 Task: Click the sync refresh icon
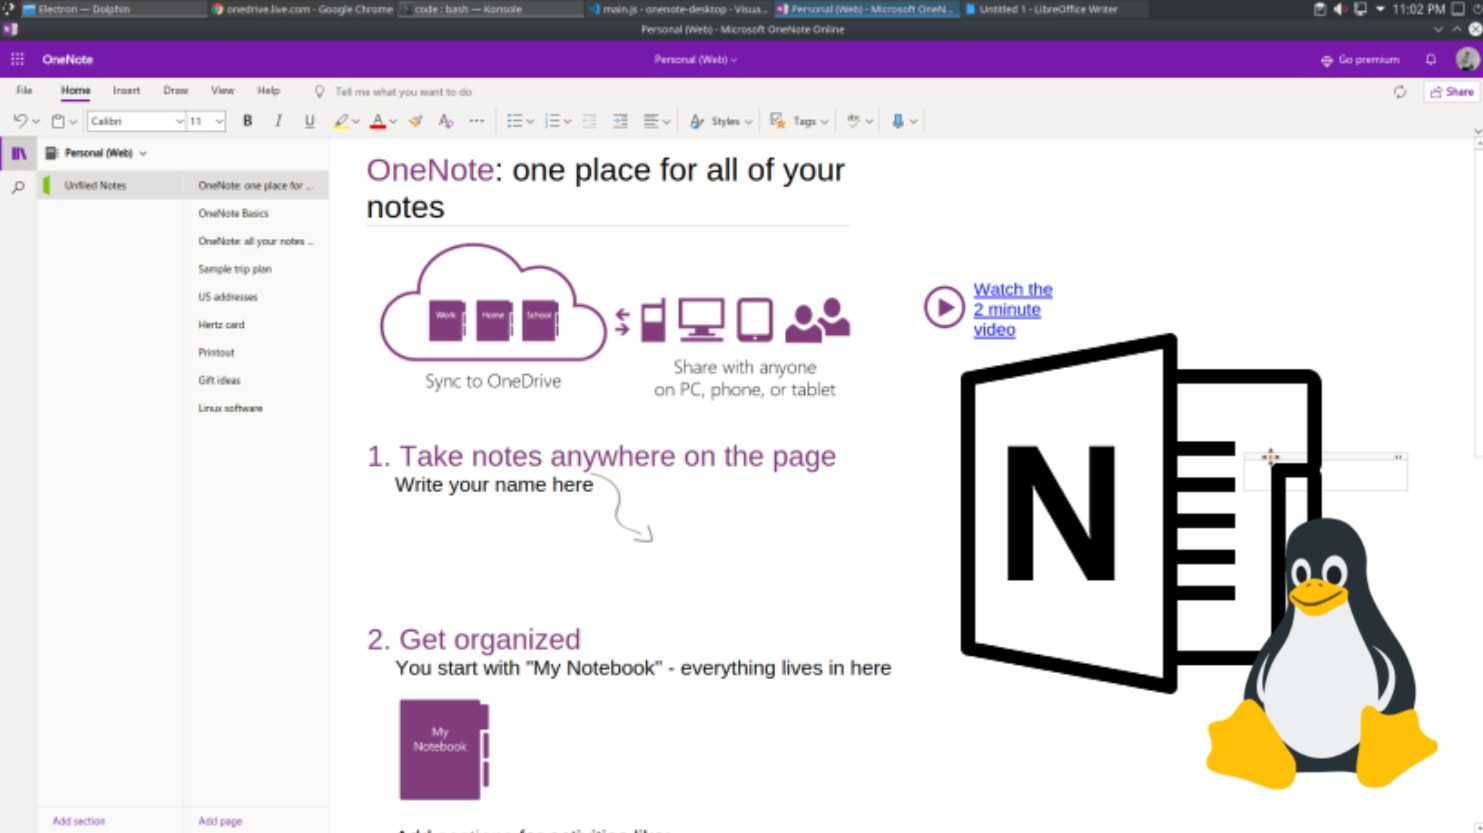(x=1400, y=92)
